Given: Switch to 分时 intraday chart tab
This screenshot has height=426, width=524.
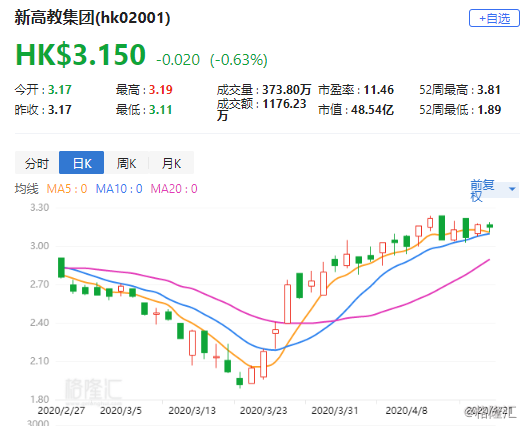Looking at the screenshot, I should click(x=37, y=163).
